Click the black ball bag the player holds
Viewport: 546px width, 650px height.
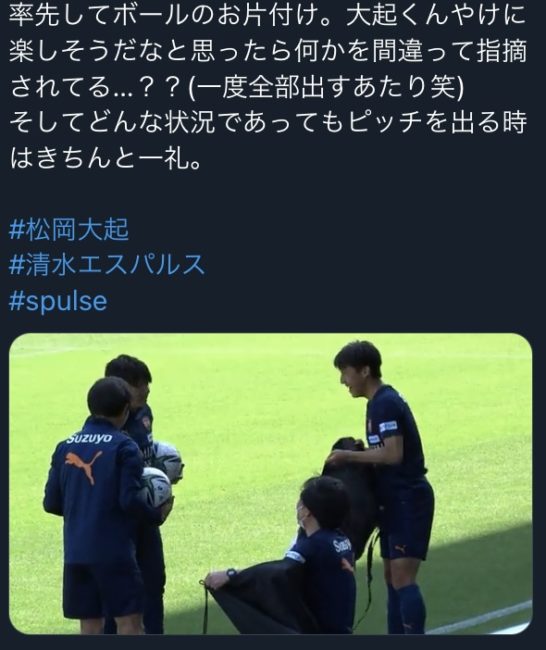point(352,491)
